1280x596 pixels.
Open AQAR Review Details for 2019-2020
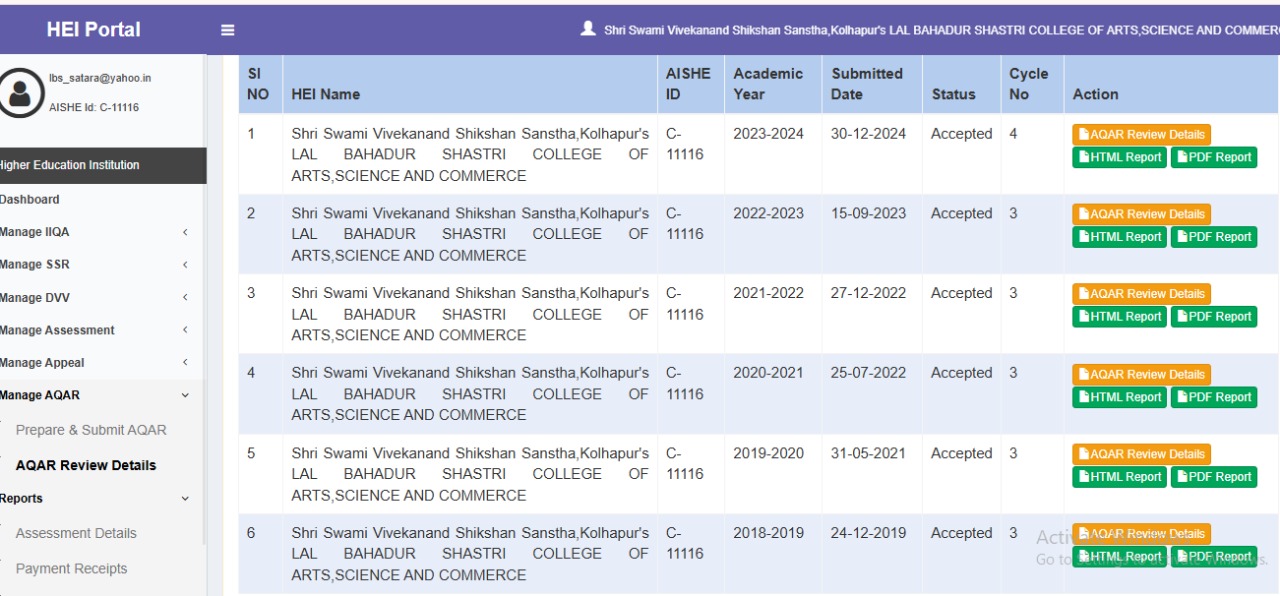(1141, 454)
